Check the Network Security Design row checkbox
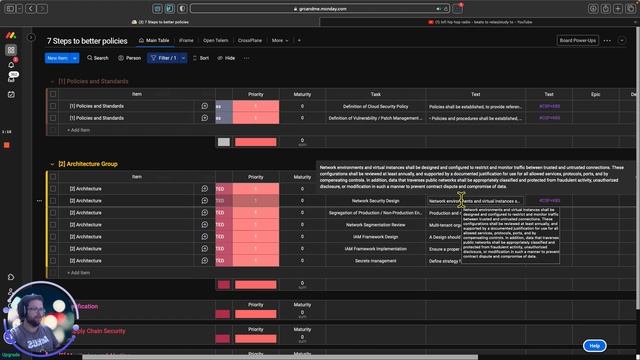The image size is (640, 360). pos(53,201)
